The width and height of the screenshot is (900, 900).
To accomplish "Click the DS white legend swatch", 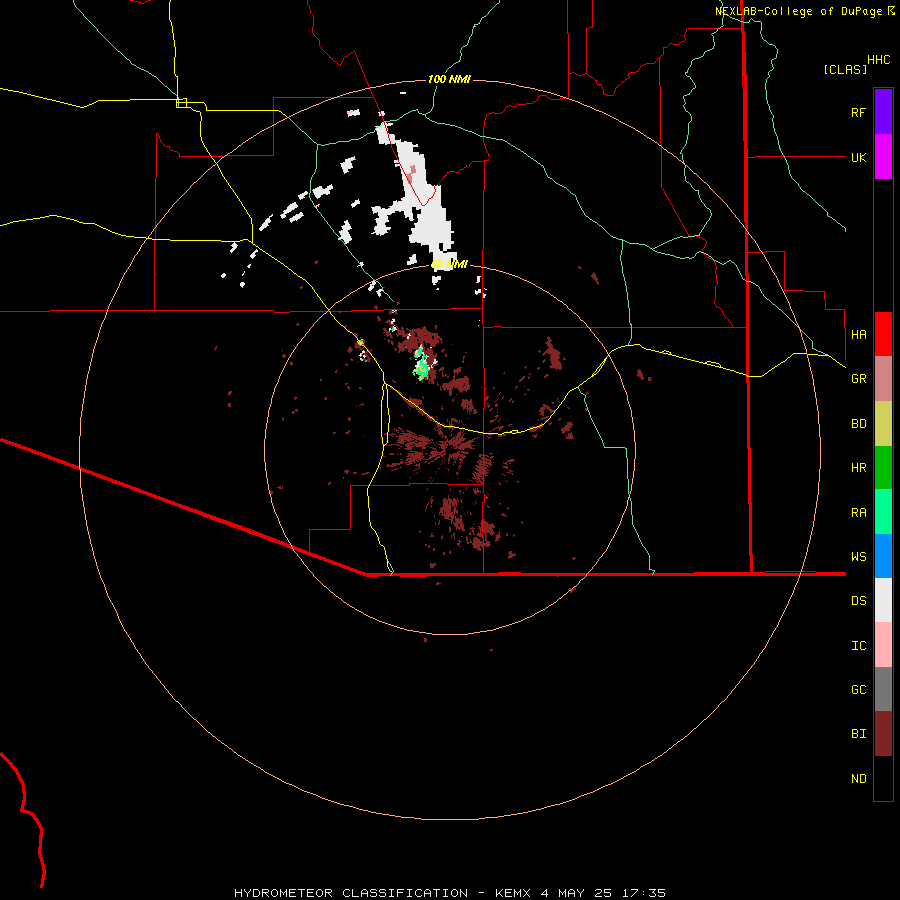I will pos(883,600).
